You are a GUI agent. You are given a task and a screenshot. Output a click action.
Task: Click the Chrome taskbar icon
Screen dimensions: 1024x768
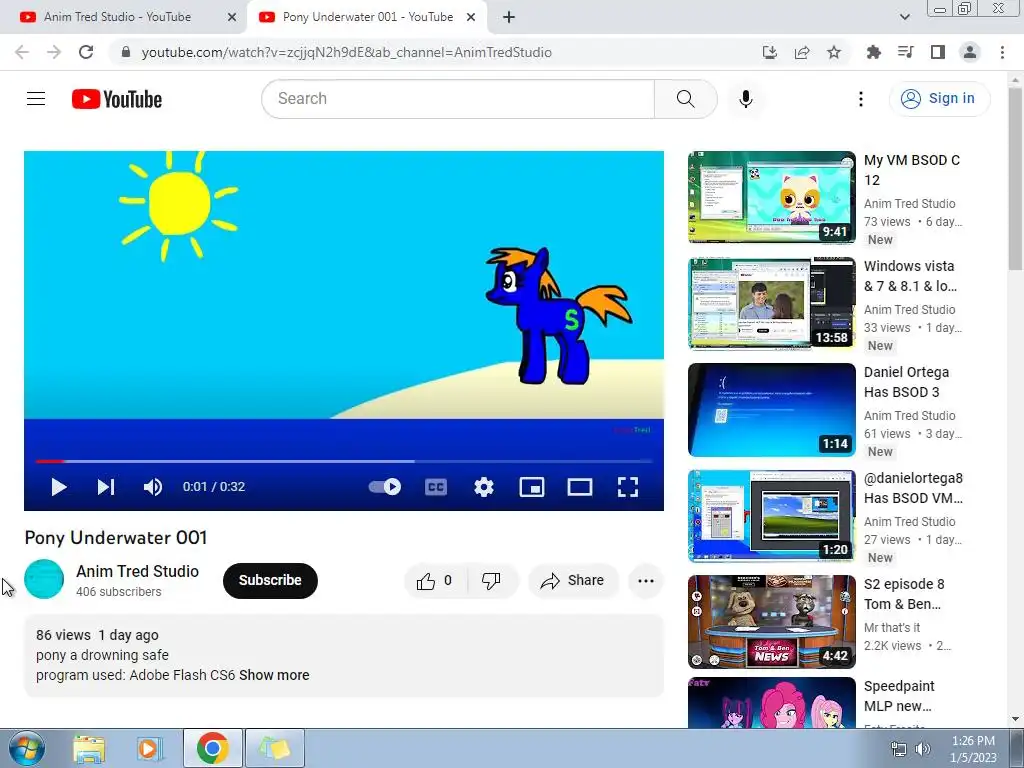point(212,748)
